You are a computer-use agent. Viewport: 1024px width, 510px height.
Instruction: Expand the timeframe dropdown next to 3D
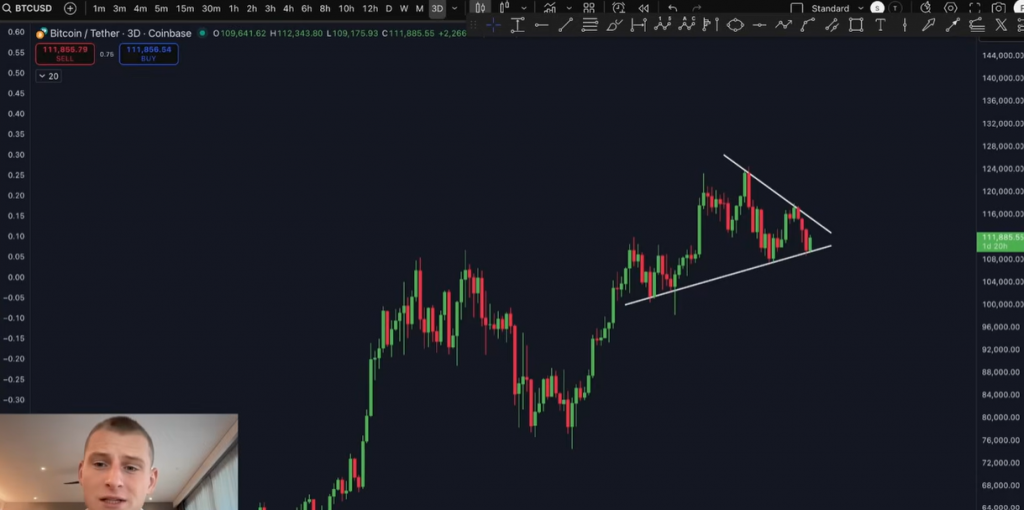pyautogui.click(x=455, y=8)
